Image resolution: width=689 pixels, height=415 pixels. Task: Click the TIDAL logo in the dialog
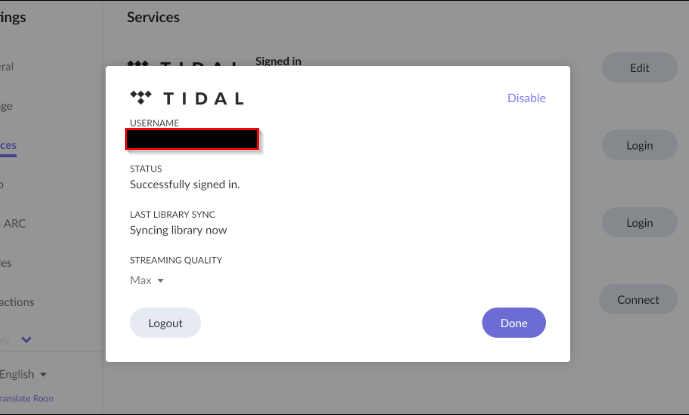click(x=187, y=98)
